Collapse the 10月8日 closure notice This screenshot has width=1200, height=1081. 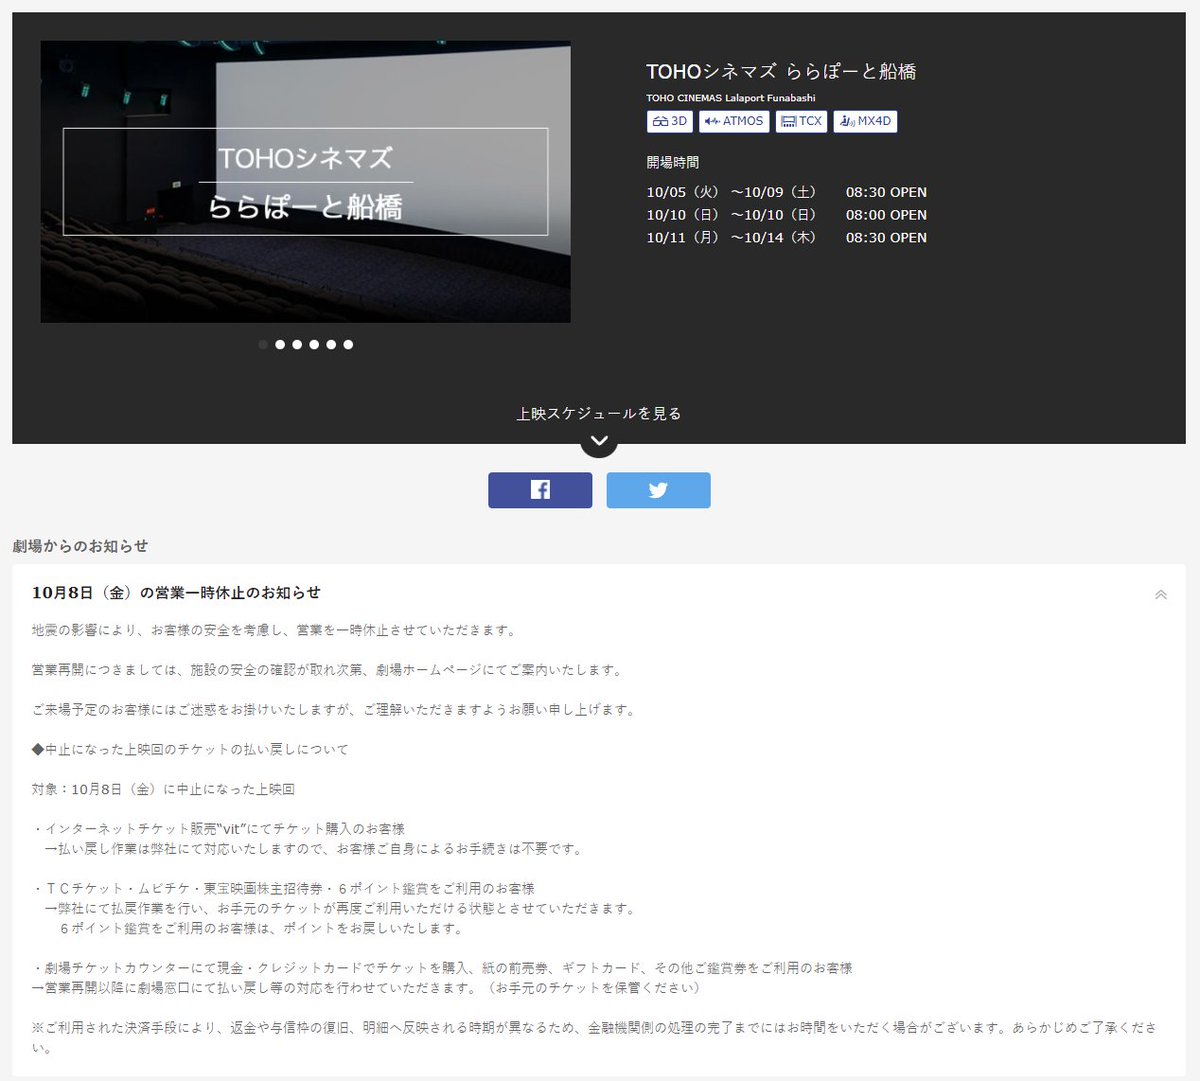(1161, 594)
